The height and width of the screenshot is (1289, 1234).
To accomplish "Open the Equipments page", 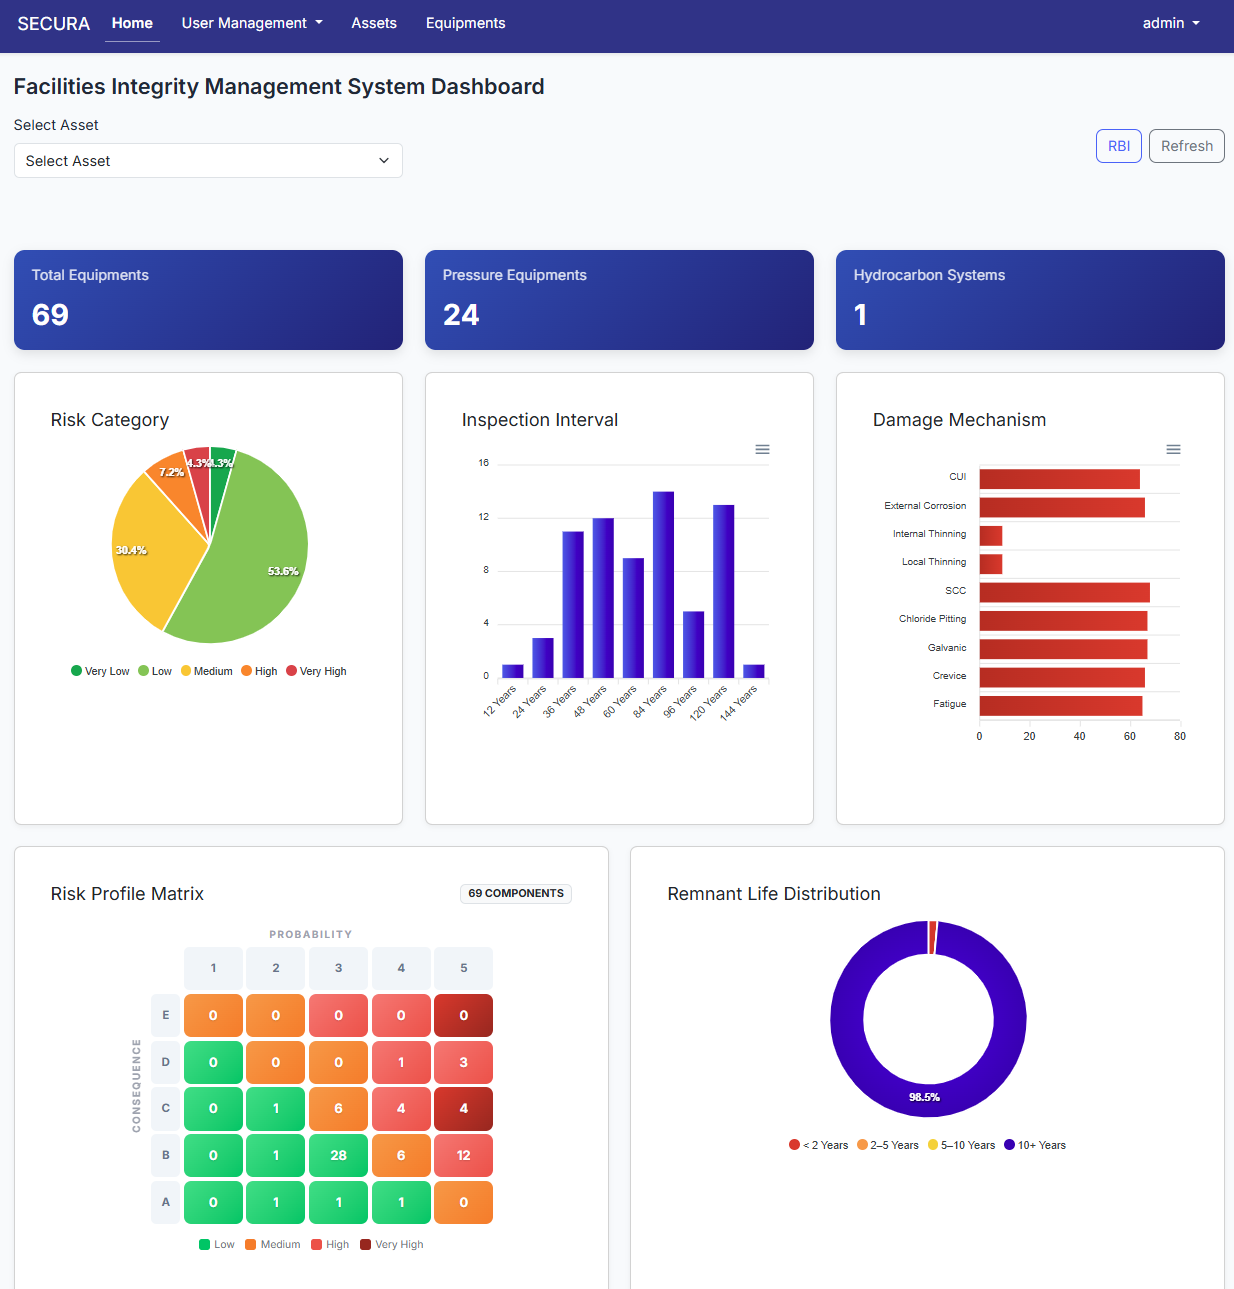I will tap(465, 23).
